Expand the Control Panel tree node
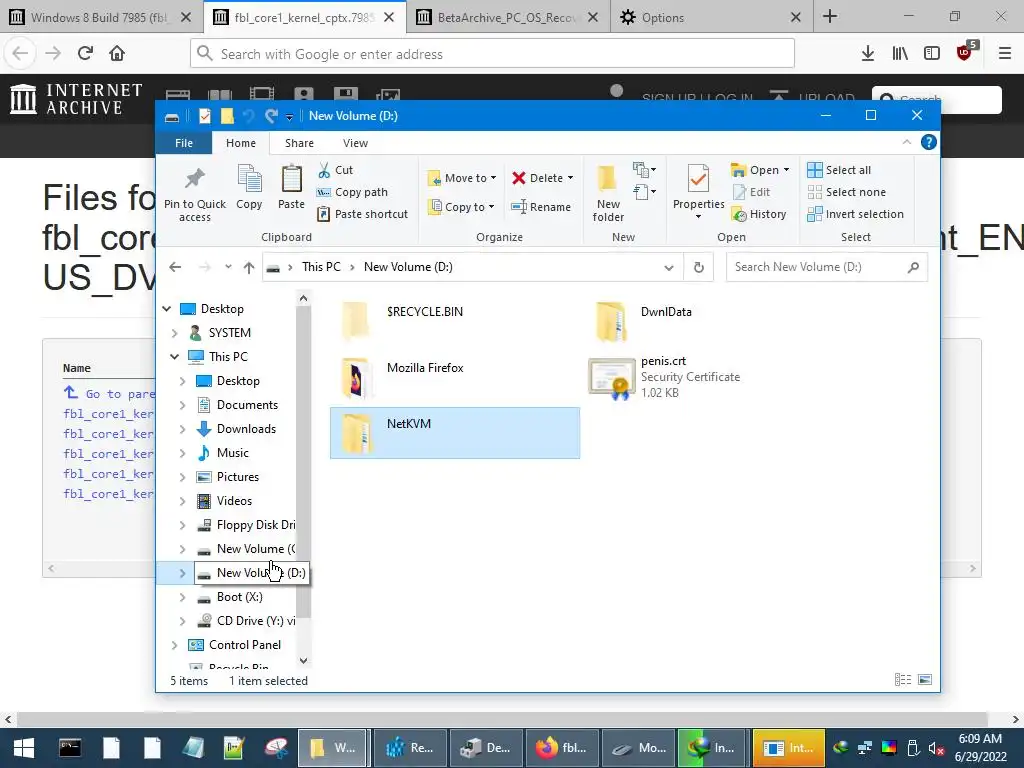Screen dimensions: 1024x768 point(174,645)
